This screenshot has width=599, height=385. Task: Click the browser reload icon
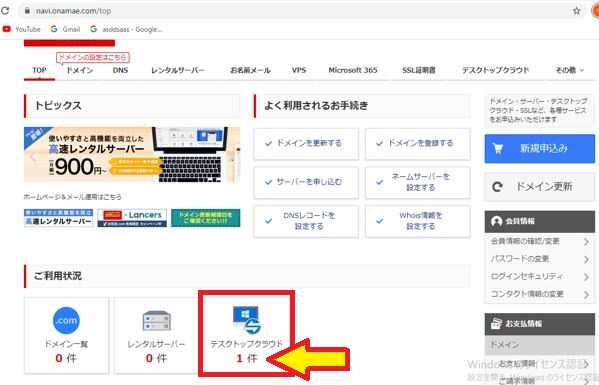(x=5, y=11)
